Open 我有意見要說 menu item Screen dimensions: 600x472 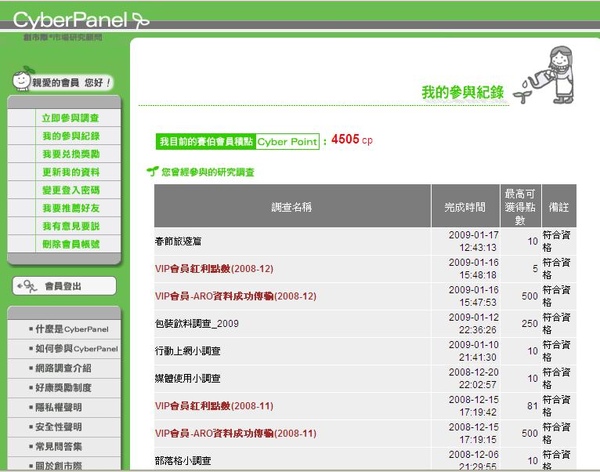(71, 226)
